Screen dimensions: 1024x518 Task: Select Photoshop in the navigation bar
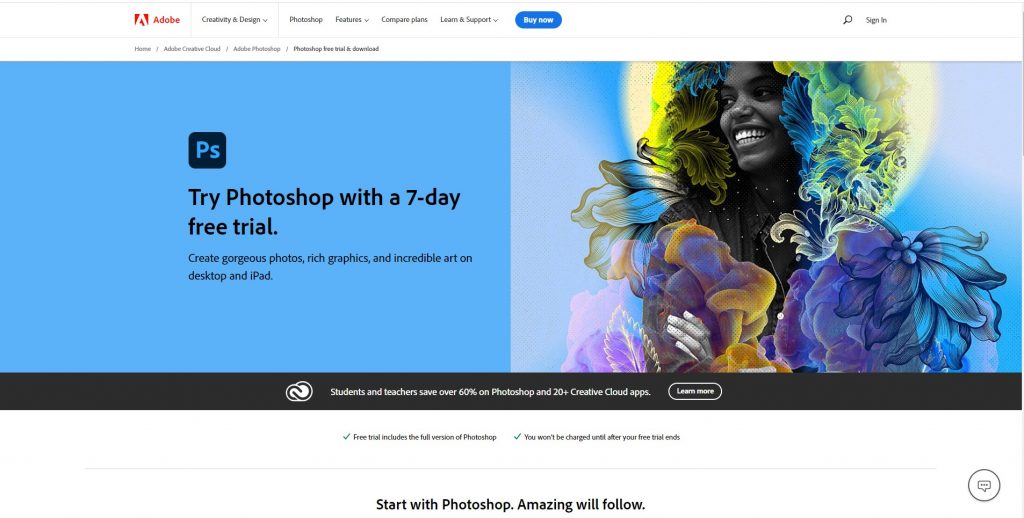click(x=306, y=20)
